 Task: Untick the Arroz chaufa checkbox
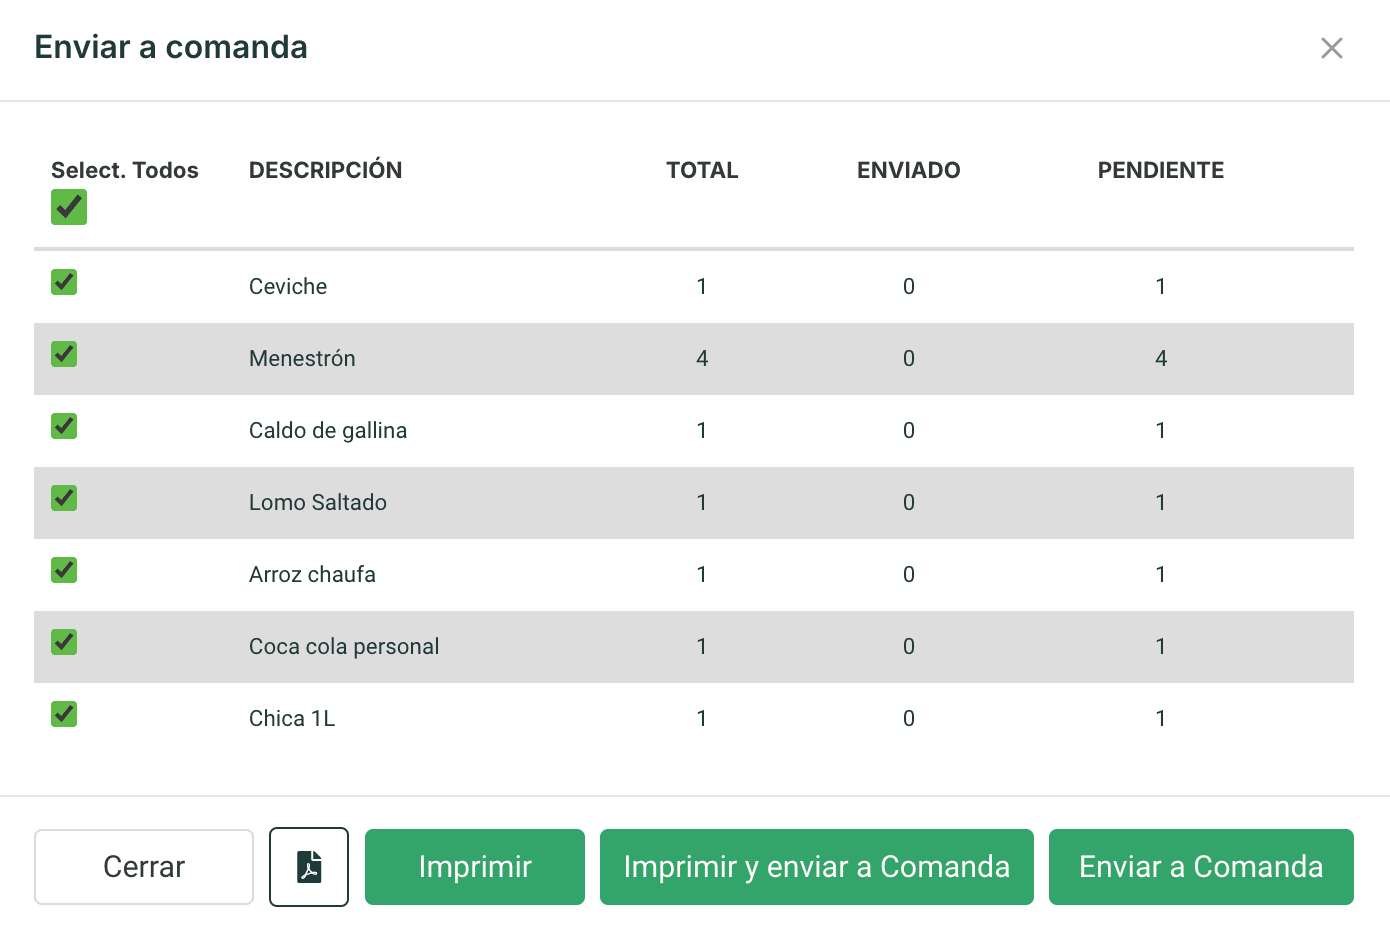click(x=64, y=570)
